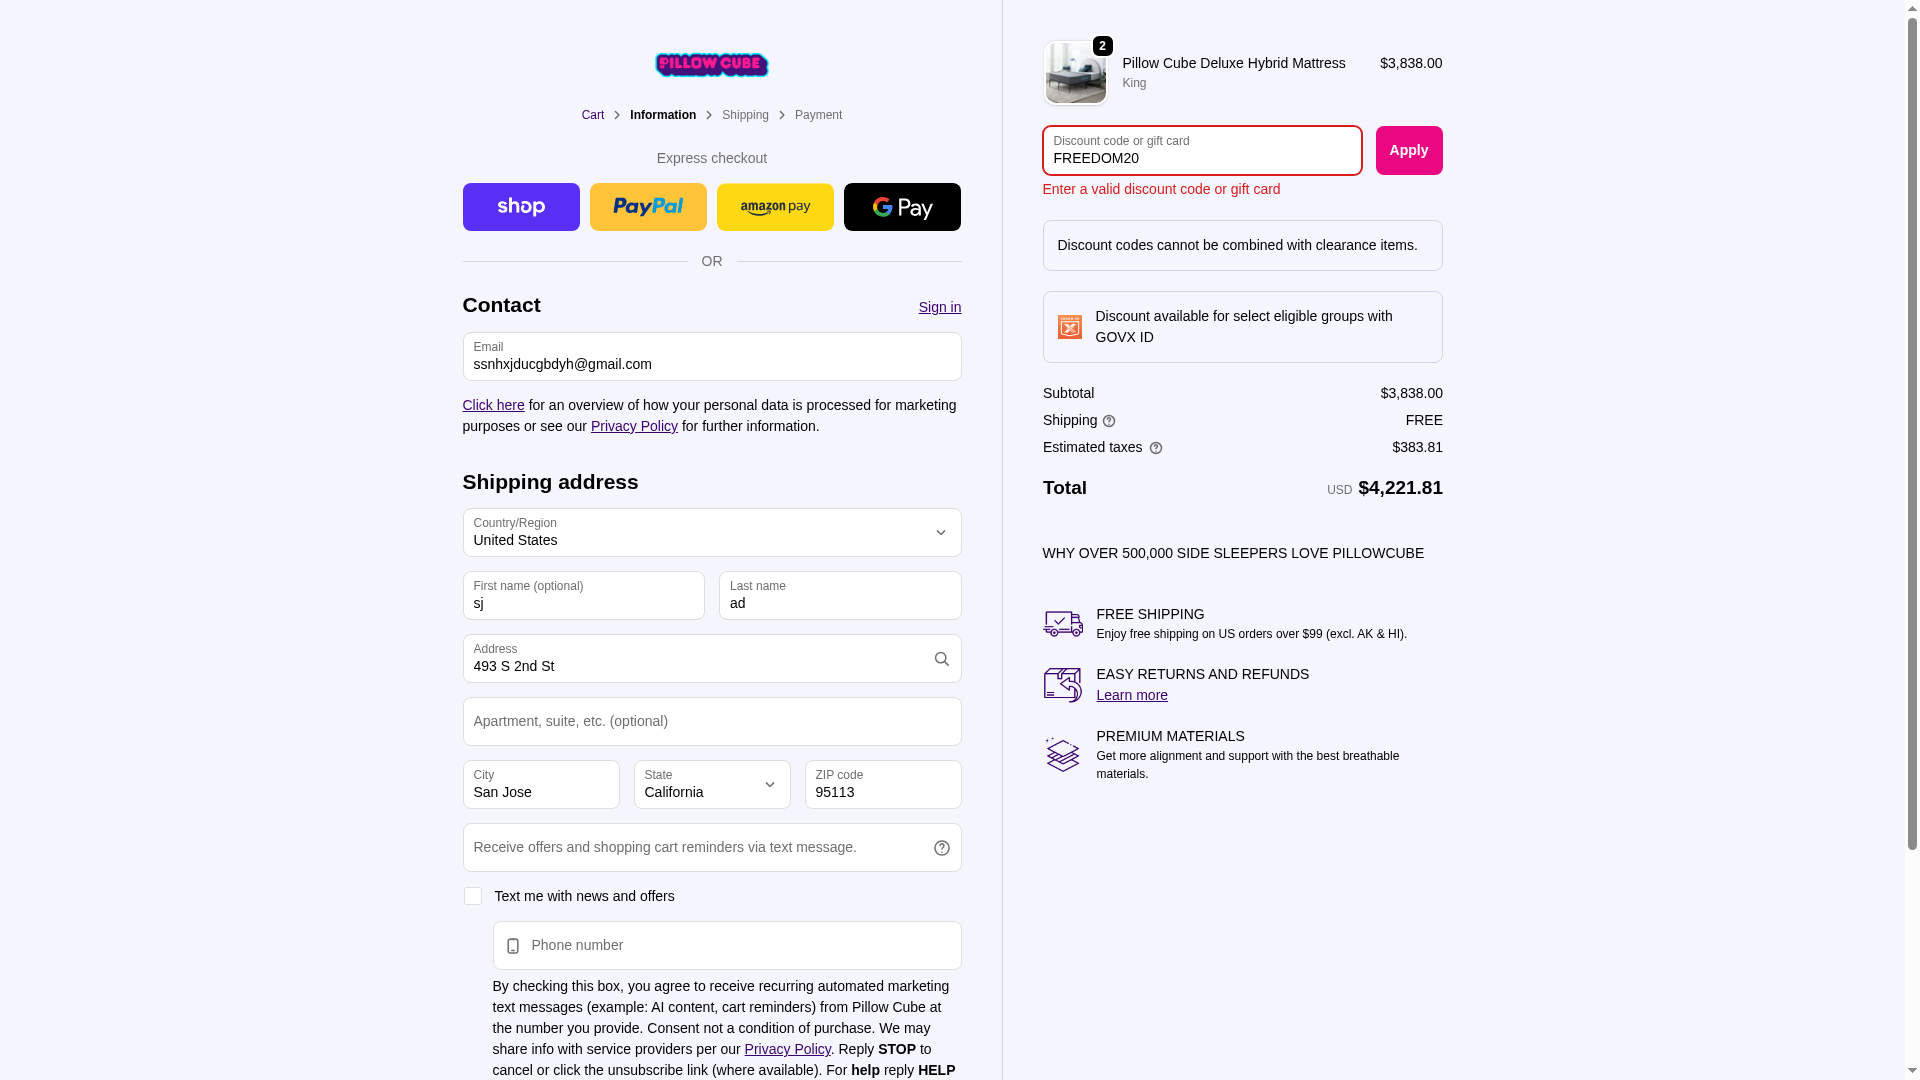The height and width of the screenshot is (1080, 1920).
Task: Click the mattress product thumbnail
Action: [1076, 73]
